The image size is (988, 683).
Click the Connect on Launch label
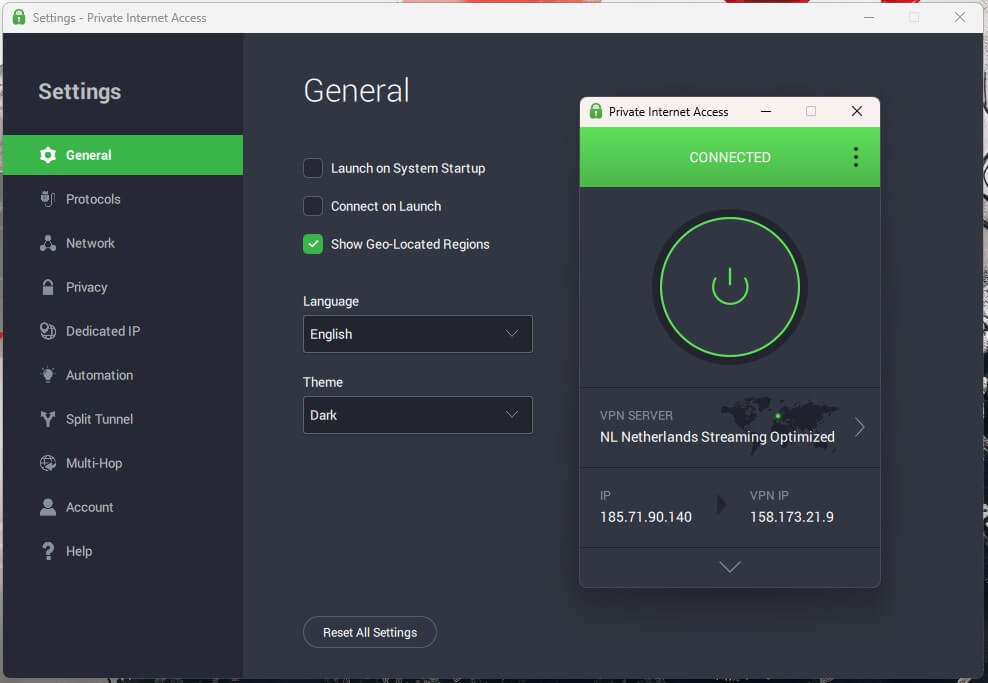386,206
